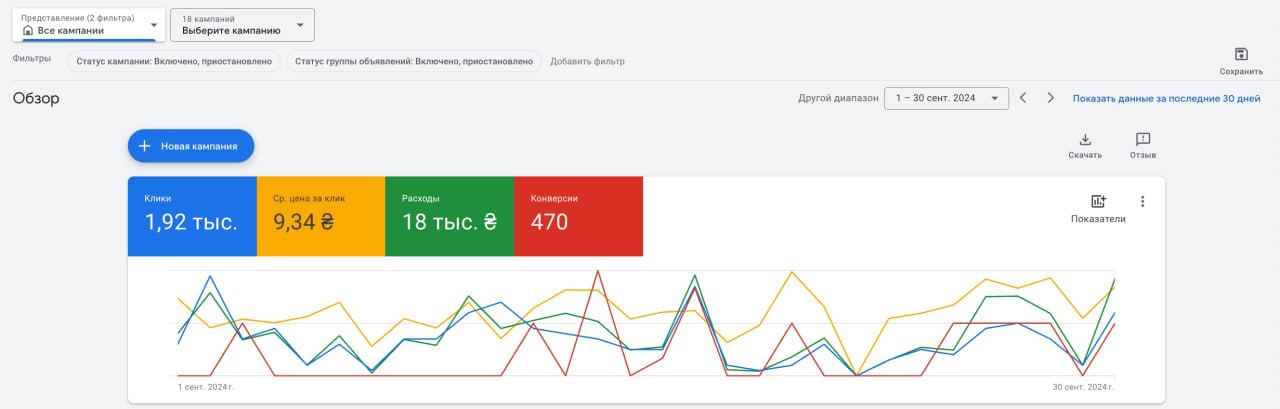The image size is (1280, 409).
Task: Open the 1 – 30 сент. 2024 date picker
Action: (x=946, y=98)
